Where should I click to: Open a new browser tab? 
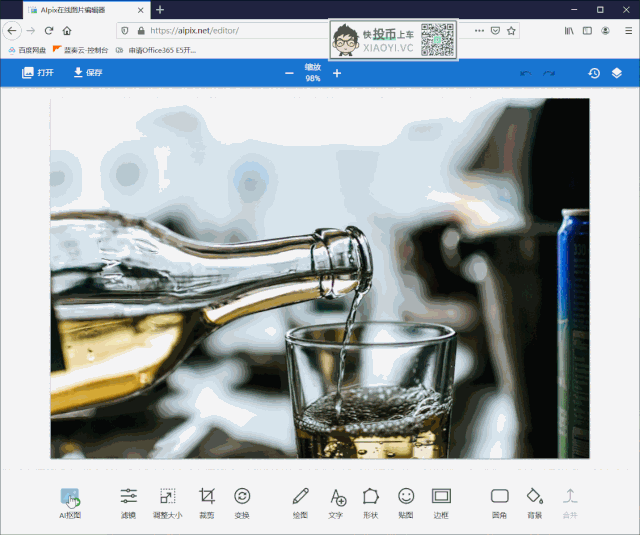click(160, 9)
